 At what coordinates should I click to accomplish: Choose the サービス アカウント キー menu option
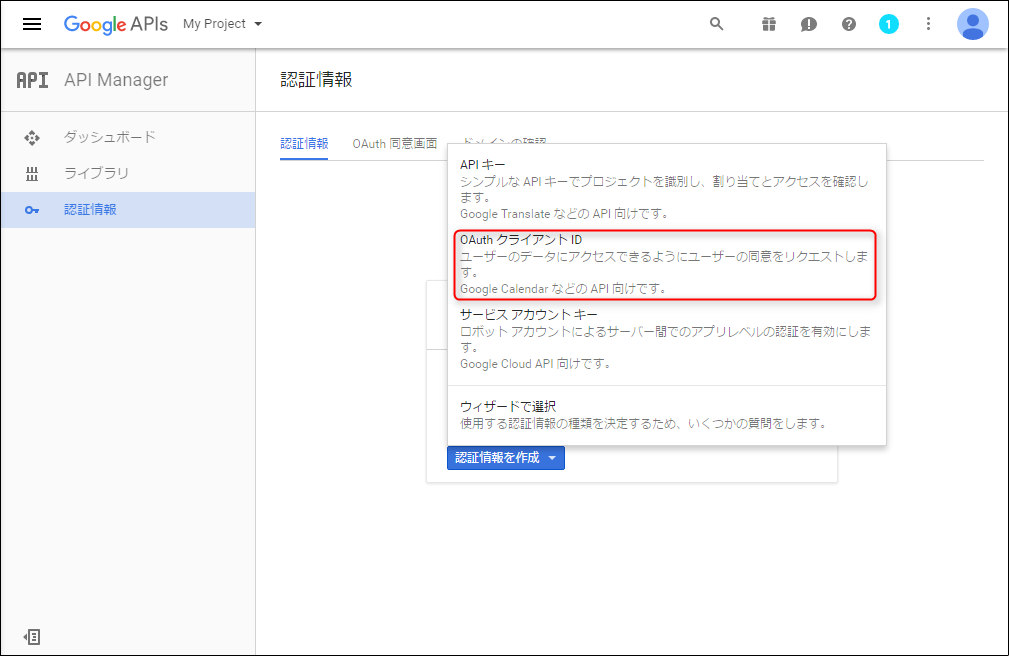[x=667, y=339]
